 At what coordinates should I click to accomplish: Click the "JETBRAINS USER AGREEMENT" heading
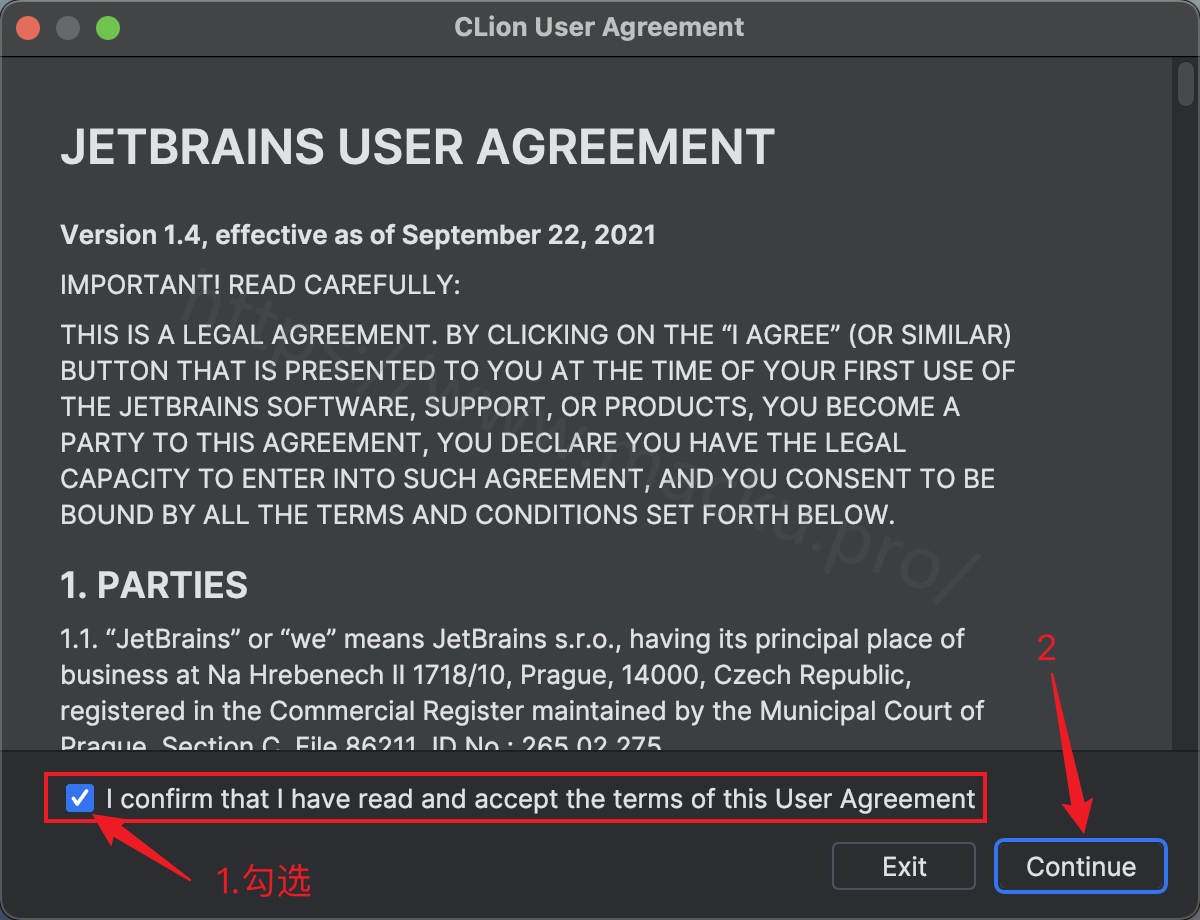pyautogui.click(x=418, y=147)
